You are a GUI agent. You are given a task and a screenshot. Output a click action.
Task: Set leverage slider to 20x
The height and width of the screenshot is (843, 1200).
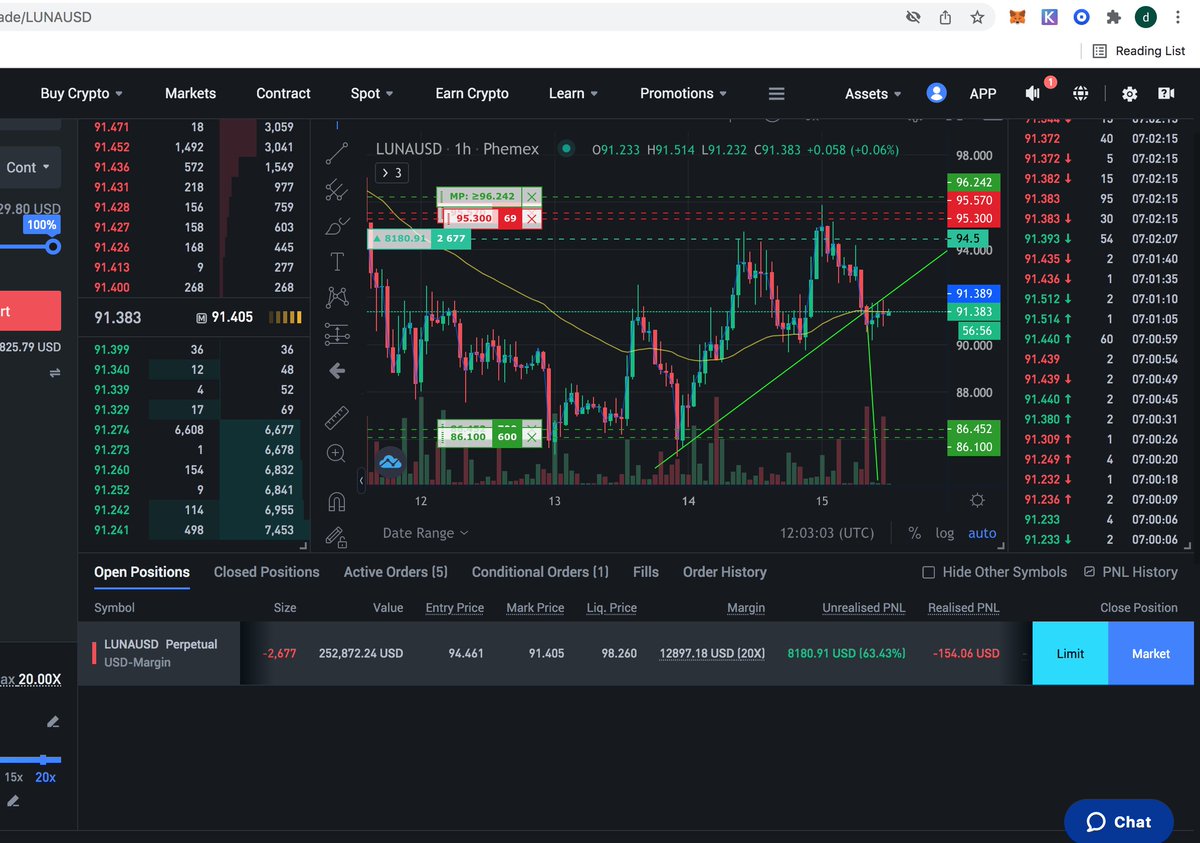(45, 777)
